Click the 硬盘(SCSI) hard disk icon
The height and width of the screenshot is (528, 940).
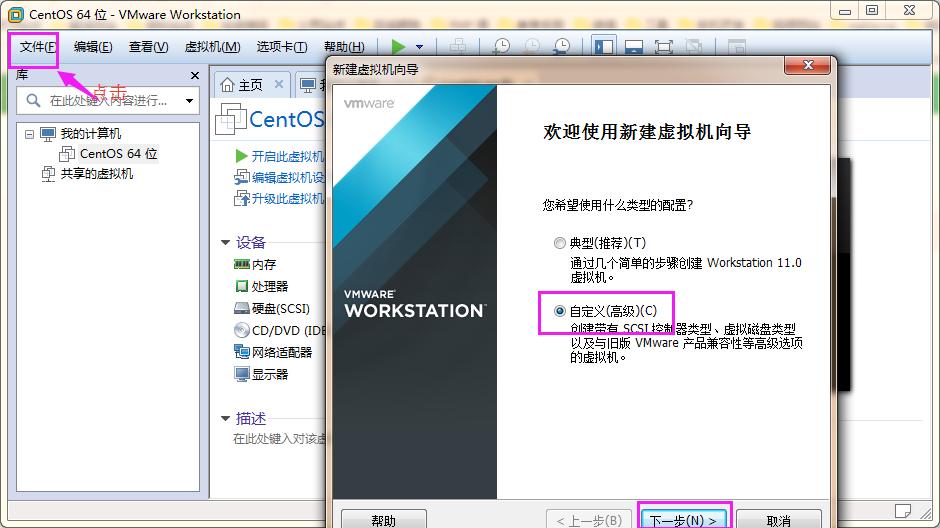(x=242, y=309)
